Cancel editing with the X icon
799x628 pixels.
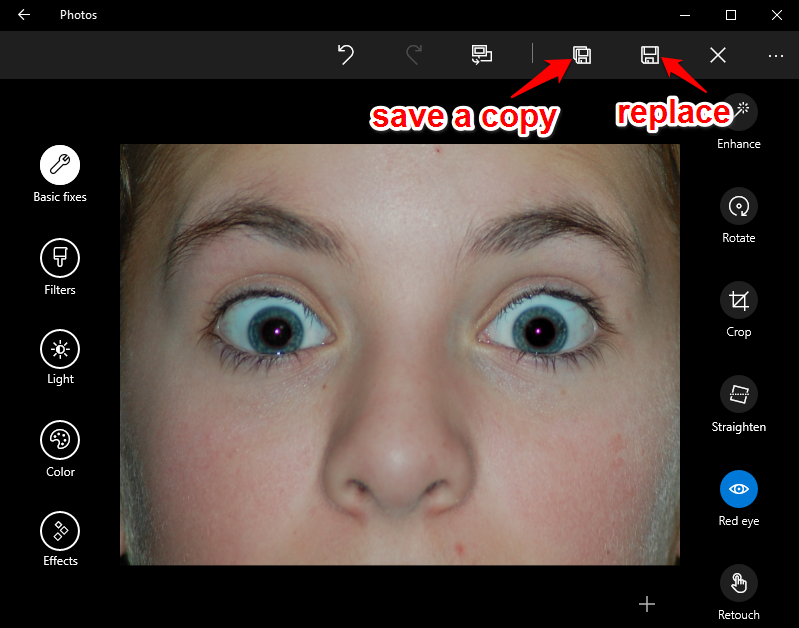(717, 55)
